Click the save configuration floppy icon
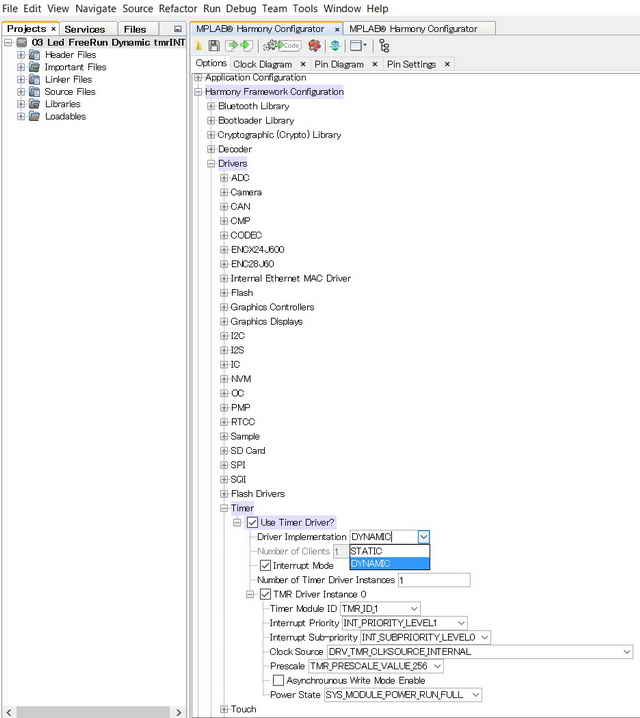Screen dimensions: 640x718 [x=214, y=46]
